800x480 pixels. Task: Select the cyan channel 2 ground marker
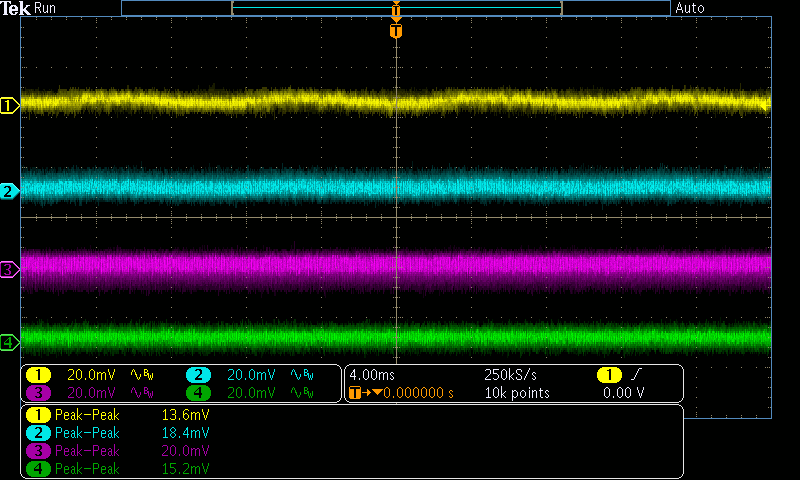click(9, 191)
